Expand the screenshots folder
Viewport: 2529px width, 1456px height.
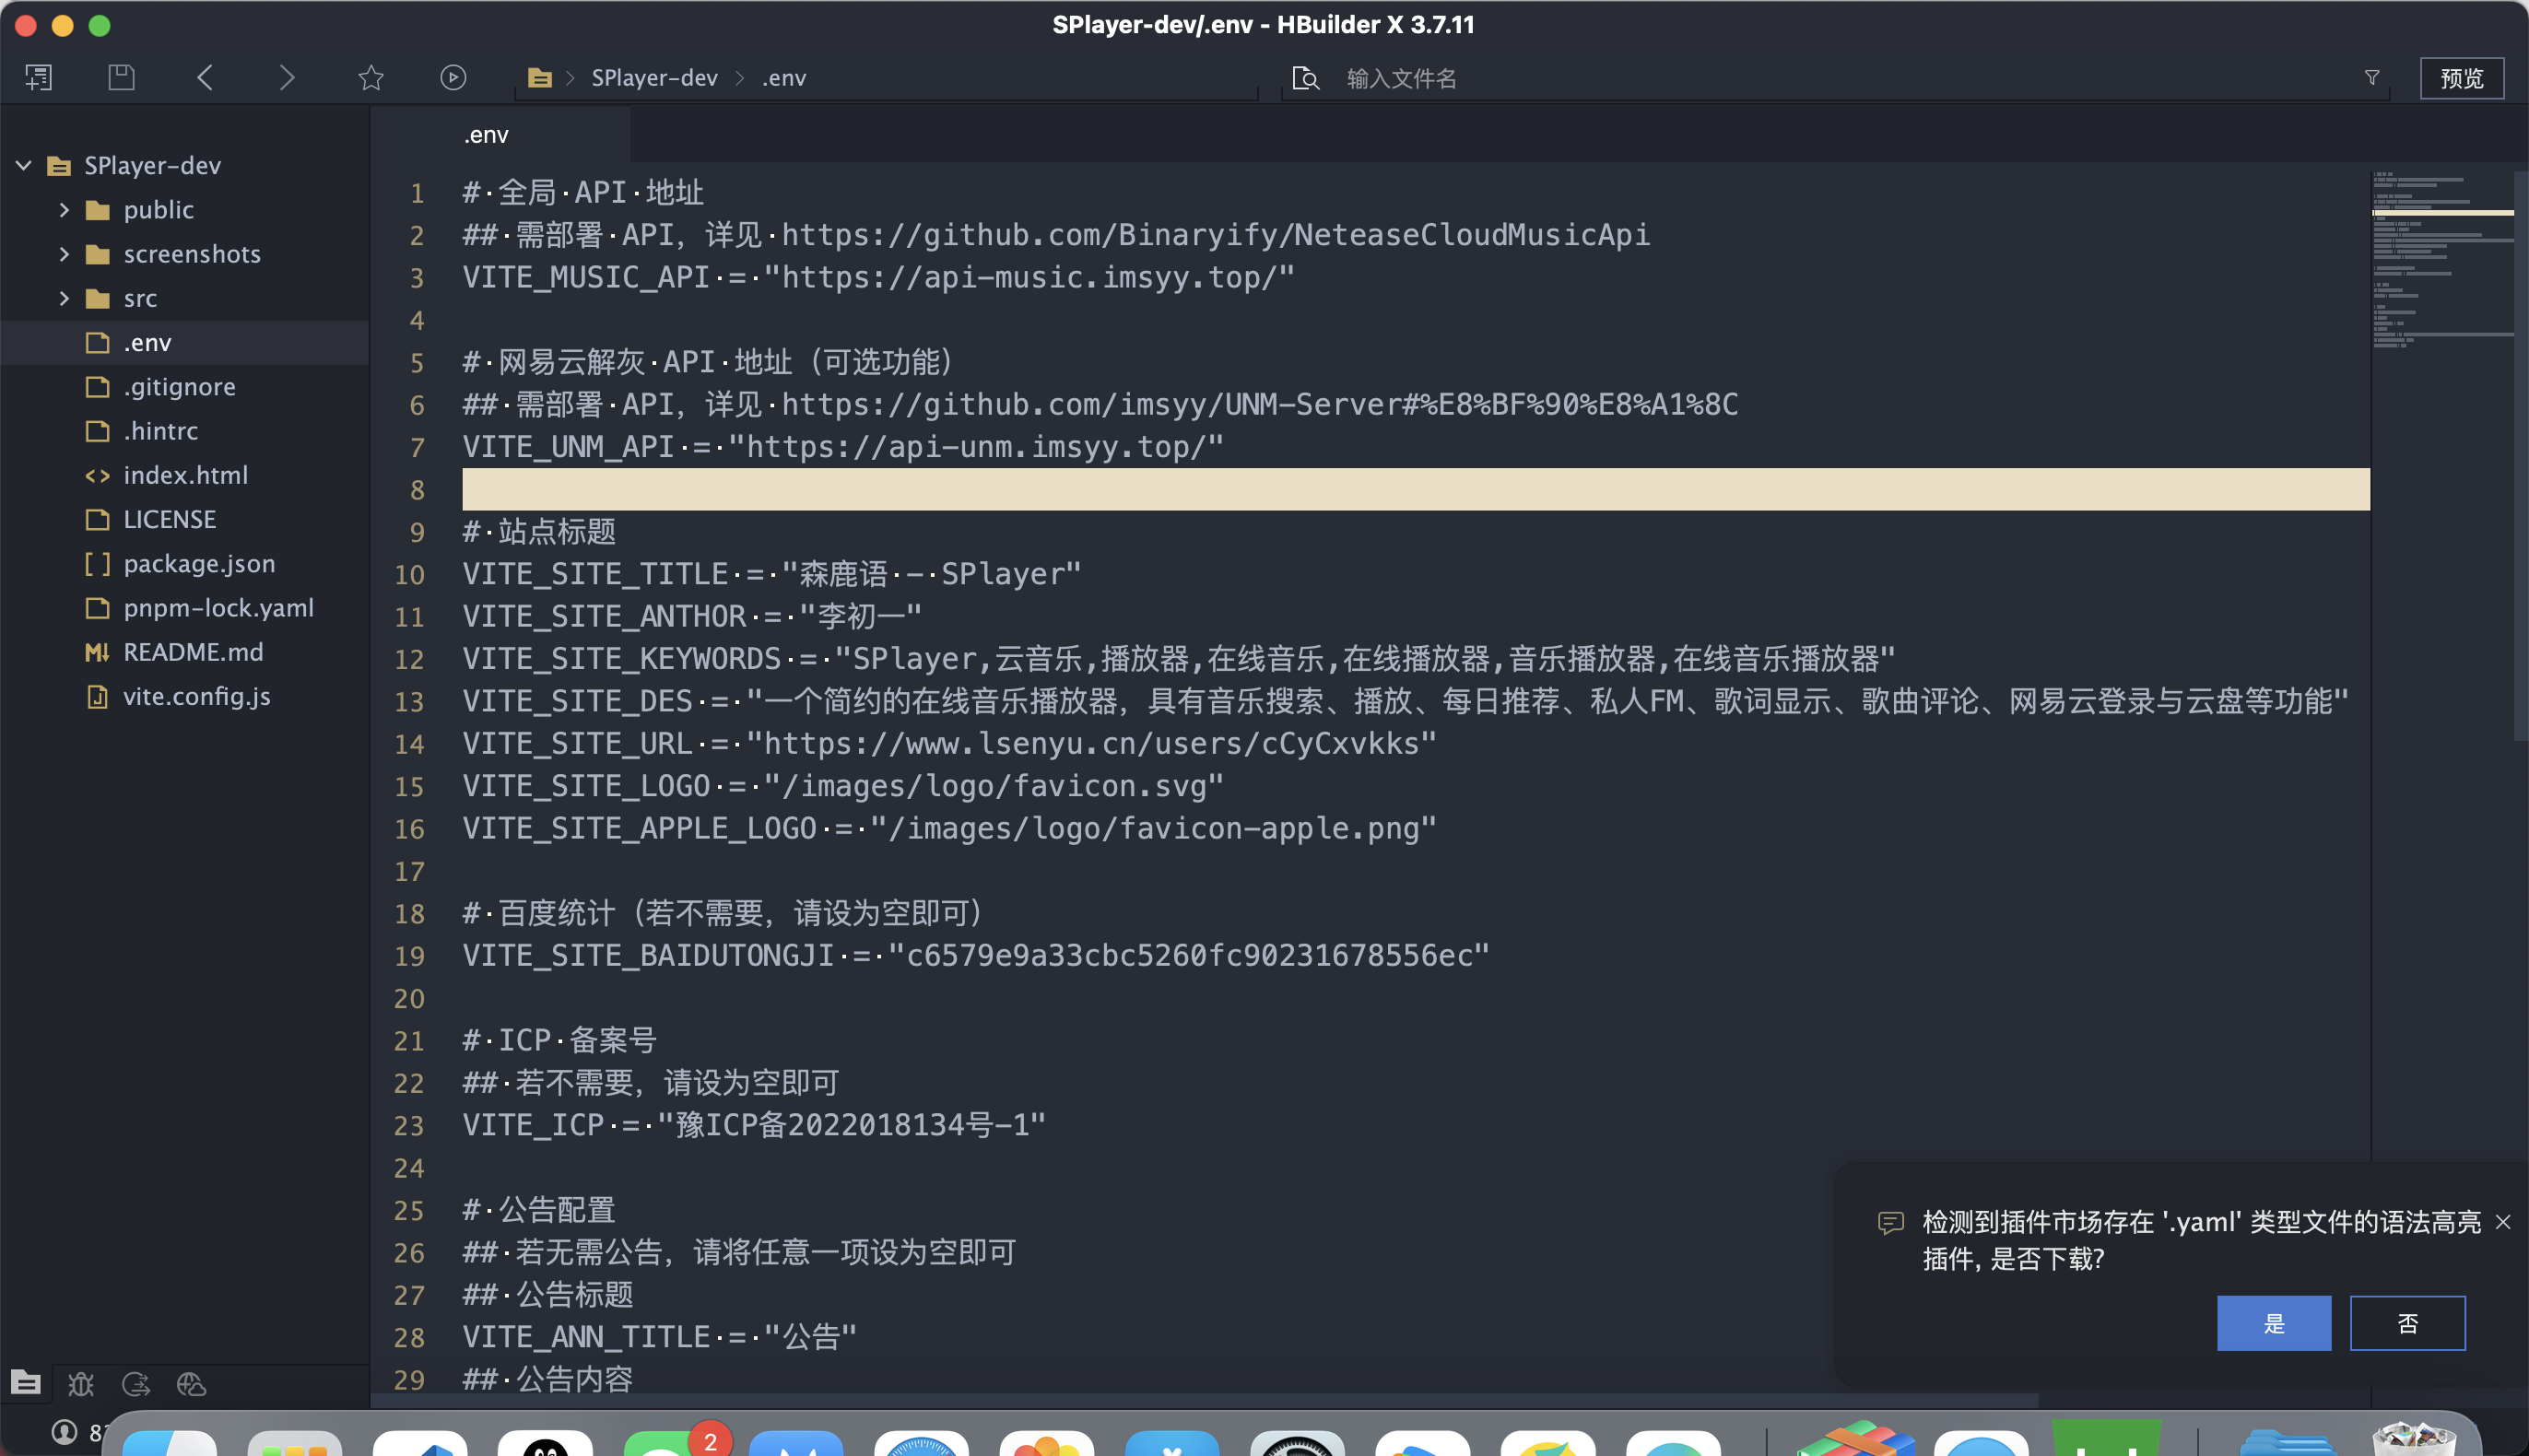(64, 254)
